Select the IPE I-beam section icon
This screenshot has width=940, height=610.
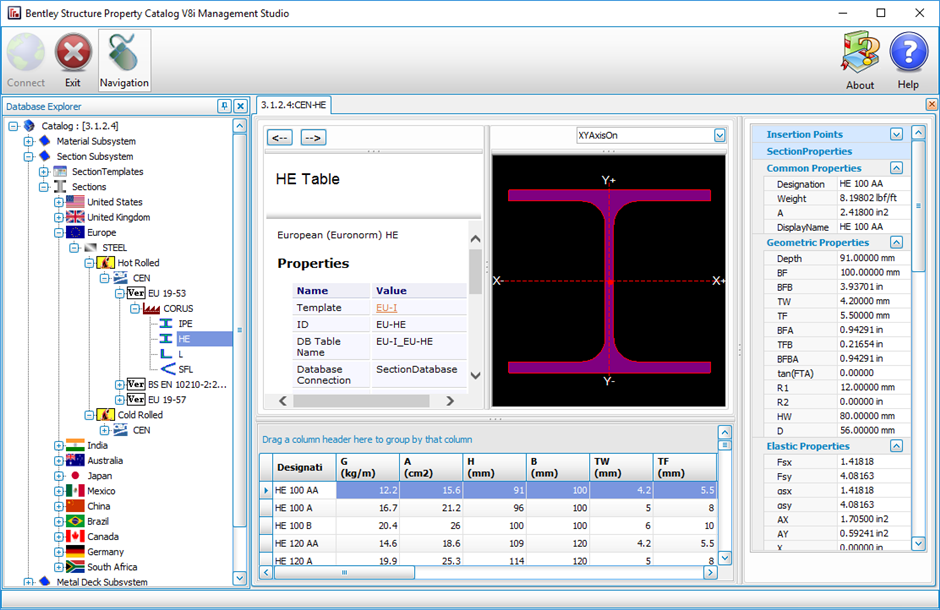coord(166,324)
